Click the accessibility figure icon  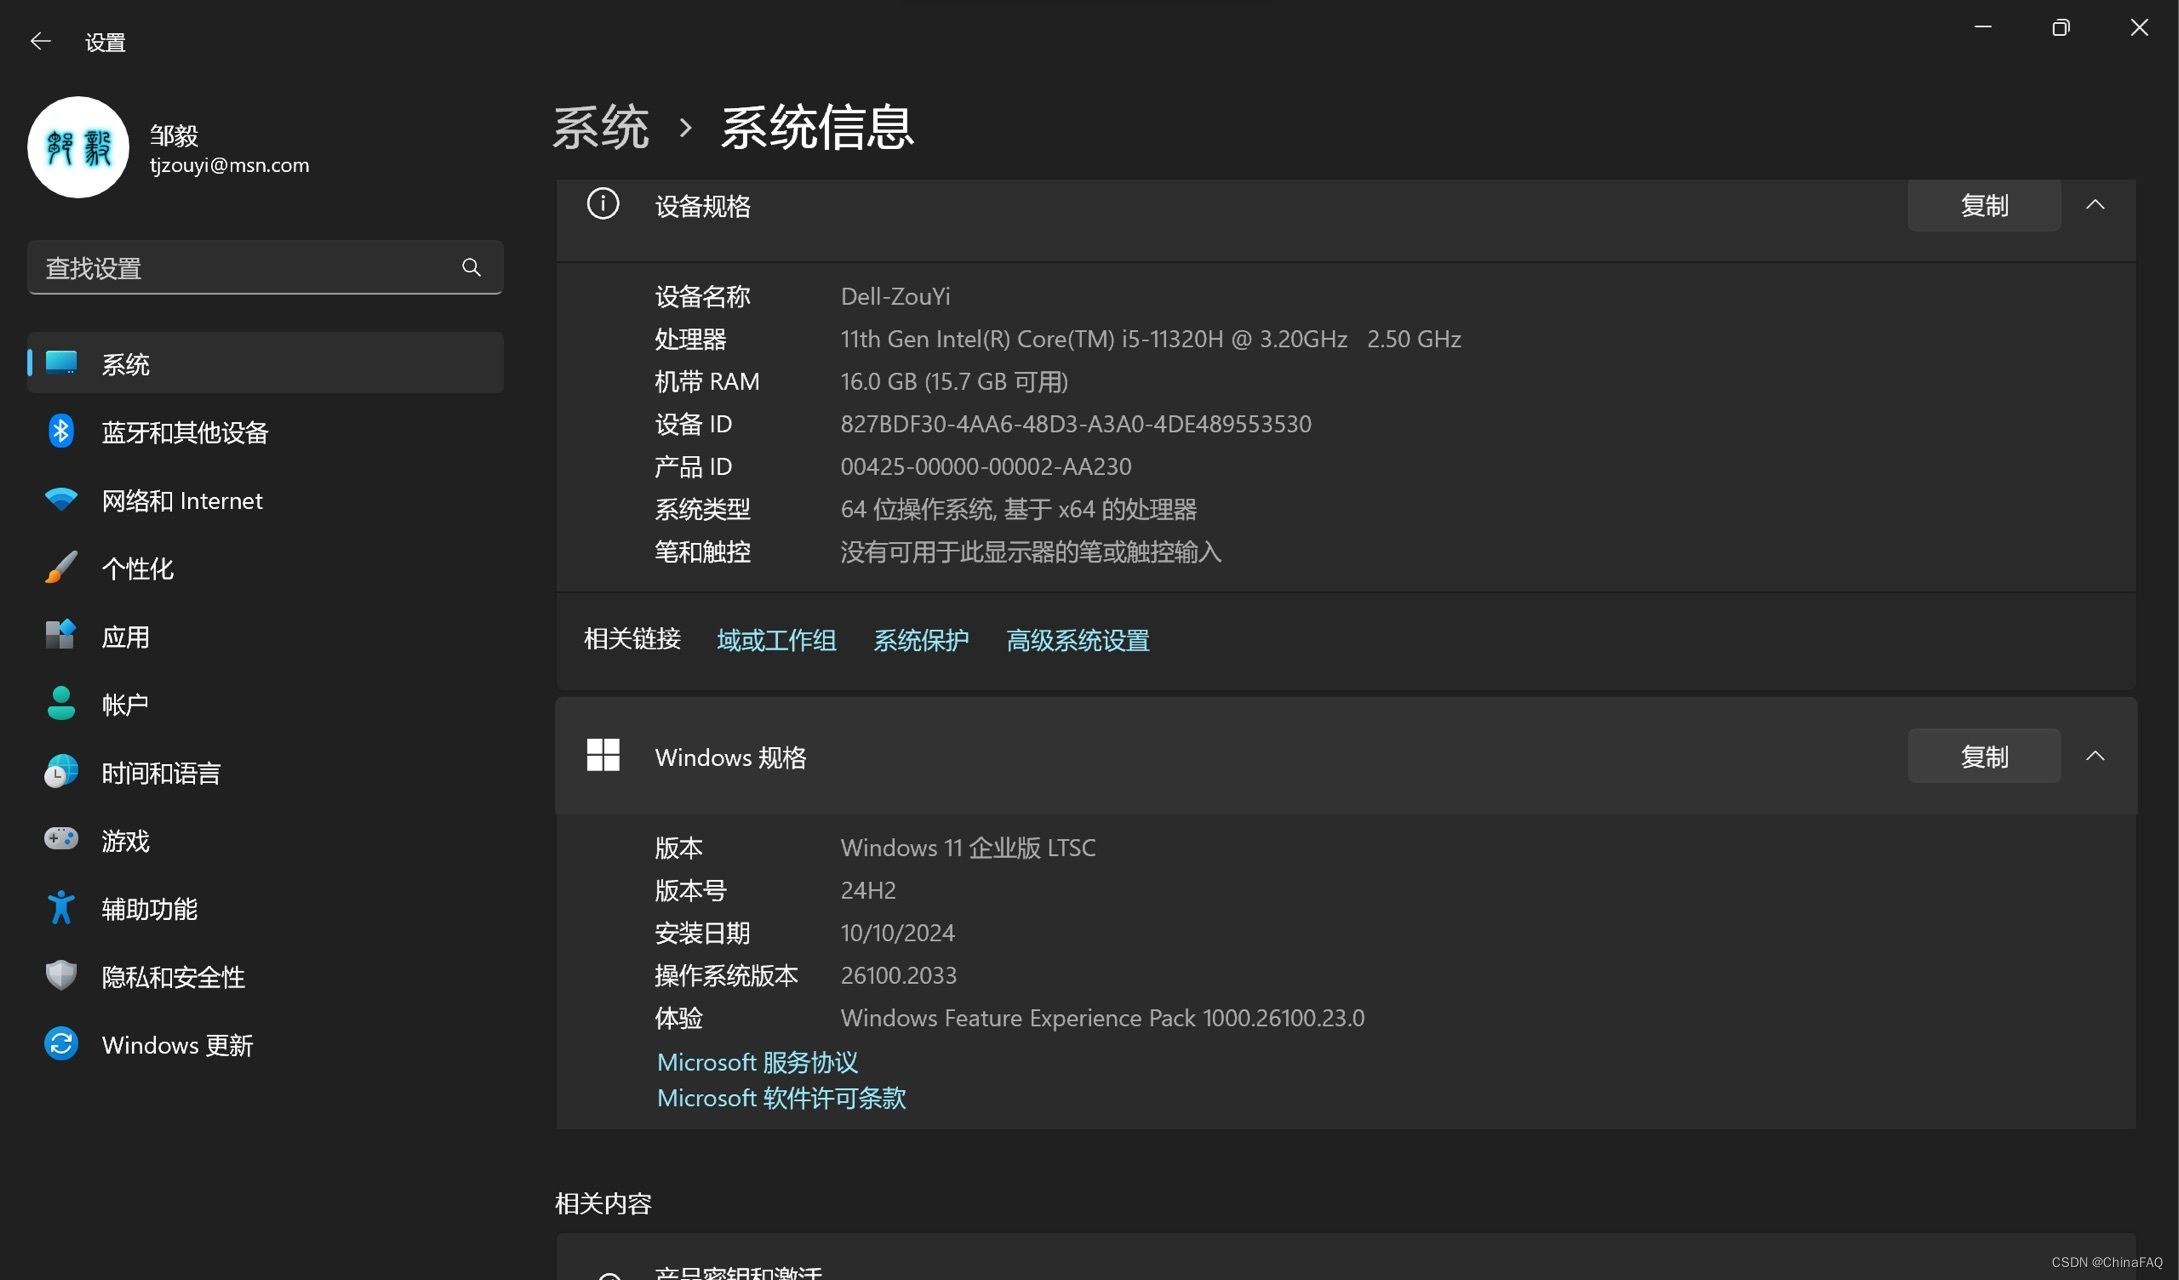click(61, 907)
